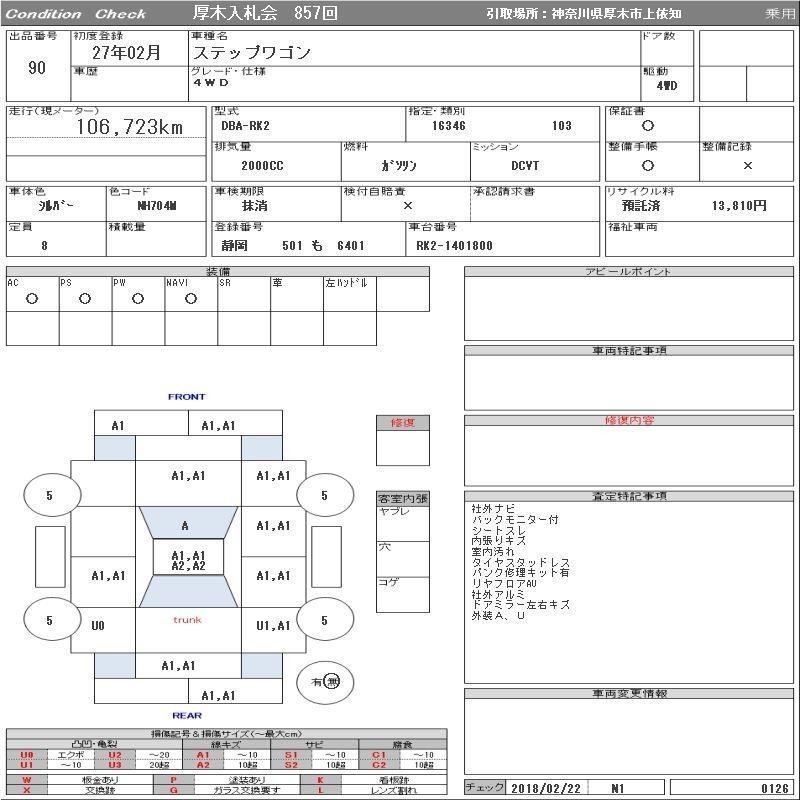
Task: Click the drive type 4WD under 駆動
Action: (x=667, y=86)
